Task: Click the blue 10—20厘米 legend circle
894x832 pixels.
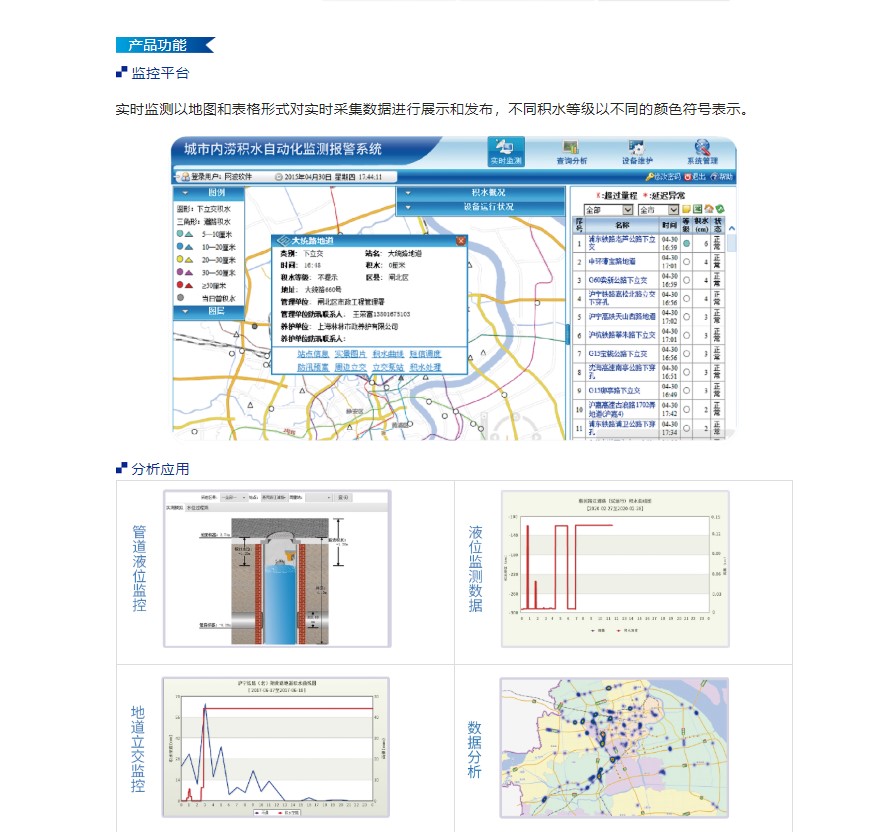Action: point(180,246)
